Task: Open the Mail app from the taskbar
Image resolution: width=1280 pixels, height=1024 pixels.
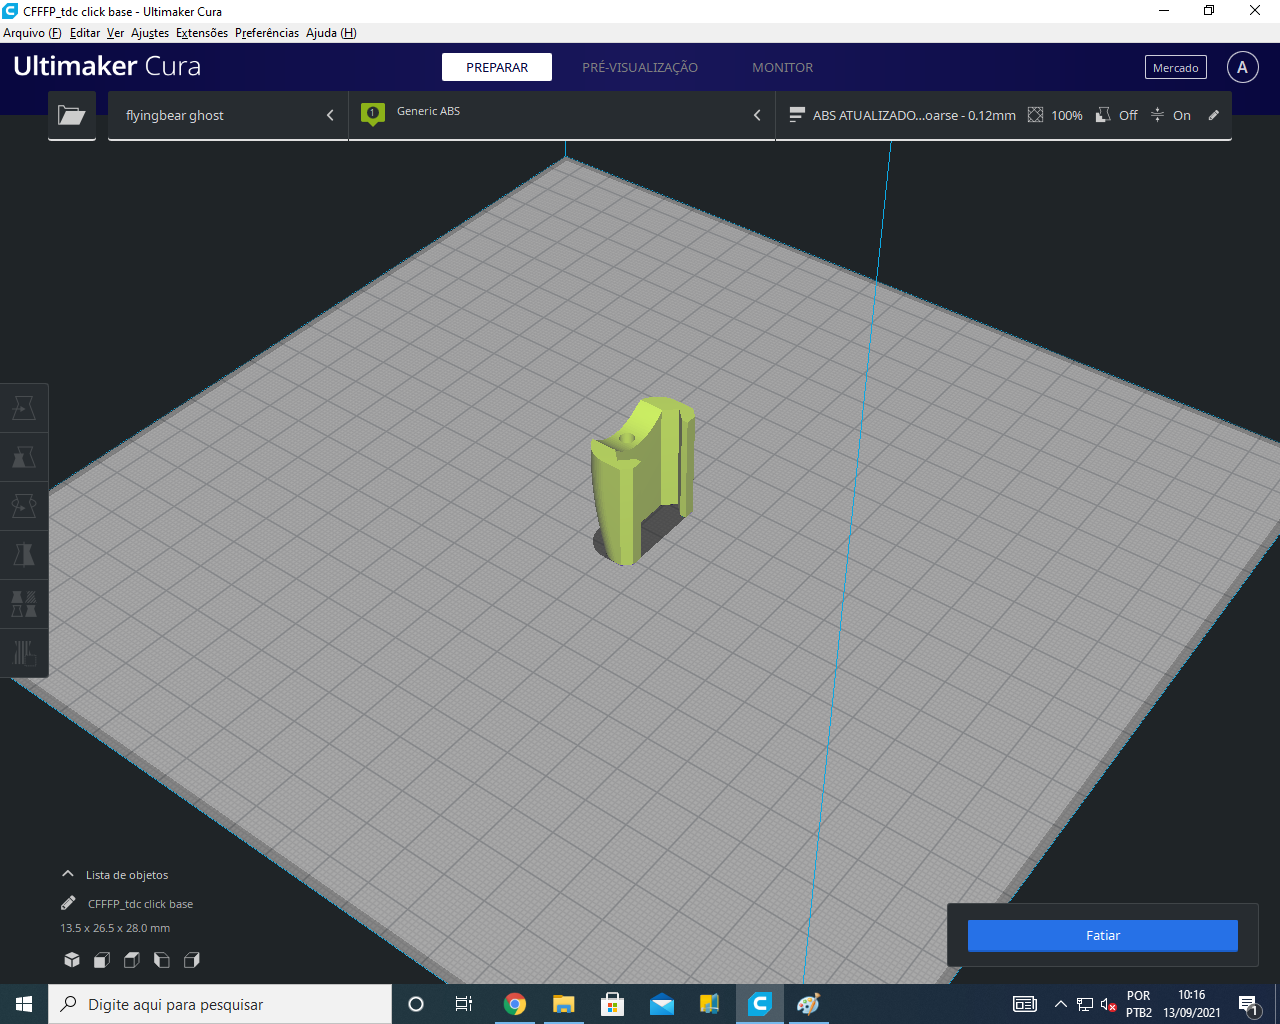Action: click(661, 1004)
